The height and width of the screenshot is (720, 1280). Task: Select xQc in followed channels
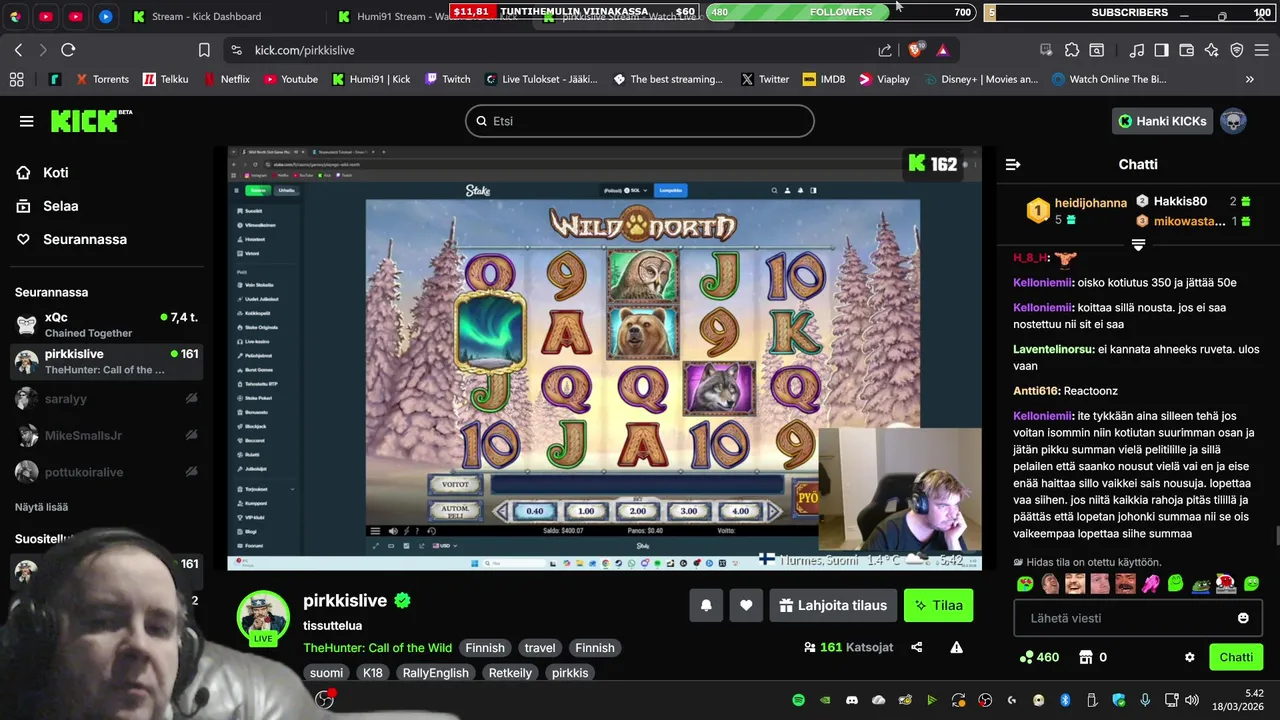coord(106,324)
